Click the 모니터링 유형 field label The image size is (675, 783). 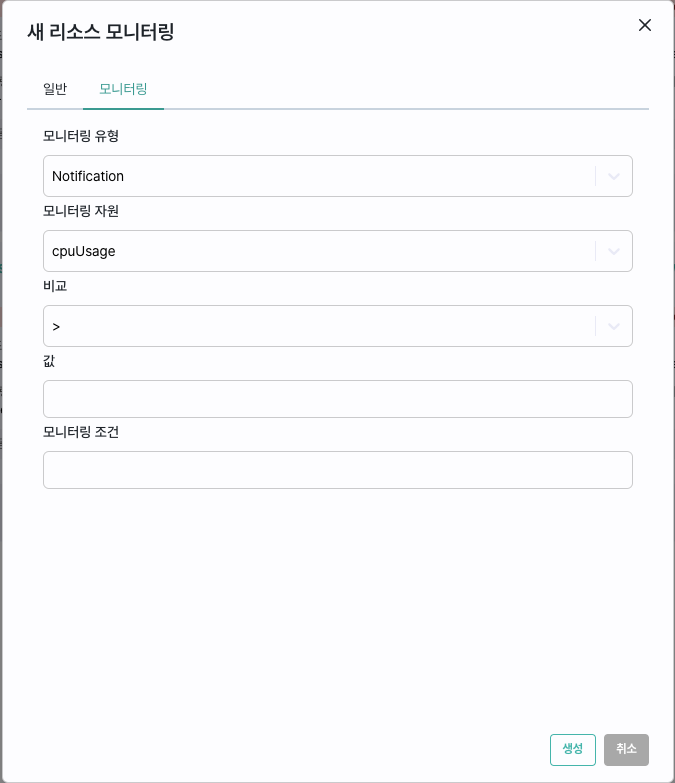(x=81, y=136)
